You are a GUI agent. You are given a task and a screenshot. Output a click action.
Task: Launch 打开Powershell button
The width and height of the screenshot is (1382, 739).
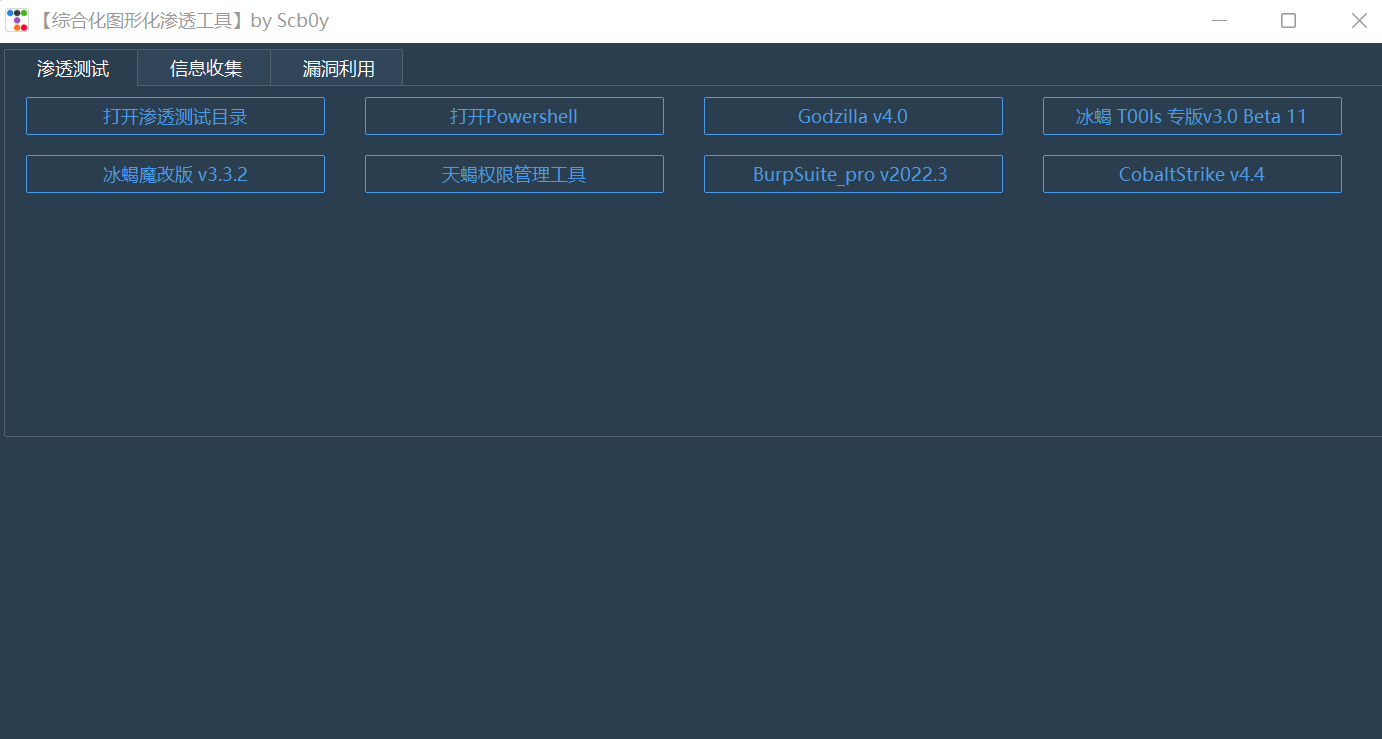[x=514, y=116]
